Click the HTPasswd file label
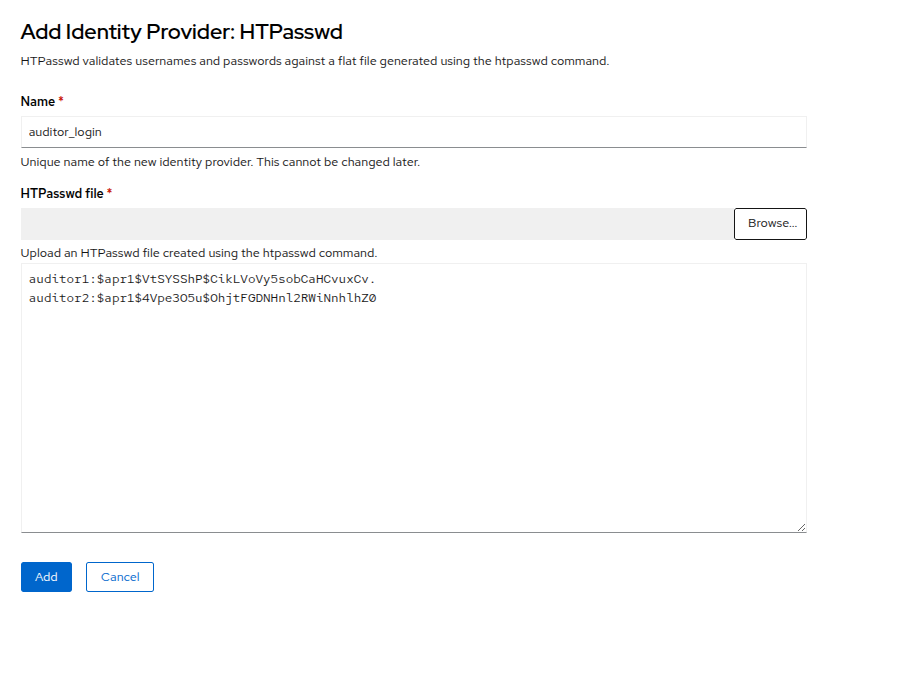Image resolution: width=899 pixels, height=676 pixels. (62, 194)
